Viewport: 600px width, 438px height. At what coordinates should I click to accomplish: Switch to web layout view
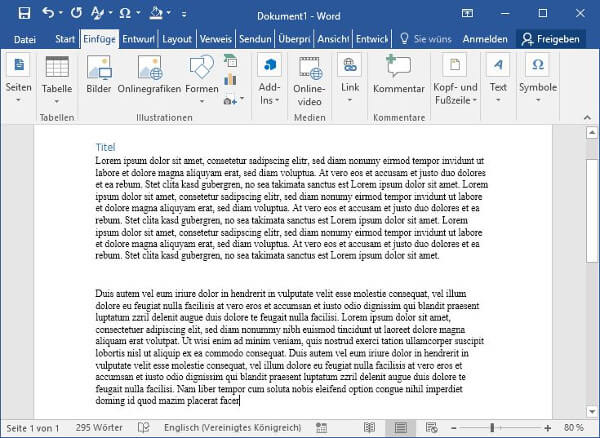click(431, 428)
